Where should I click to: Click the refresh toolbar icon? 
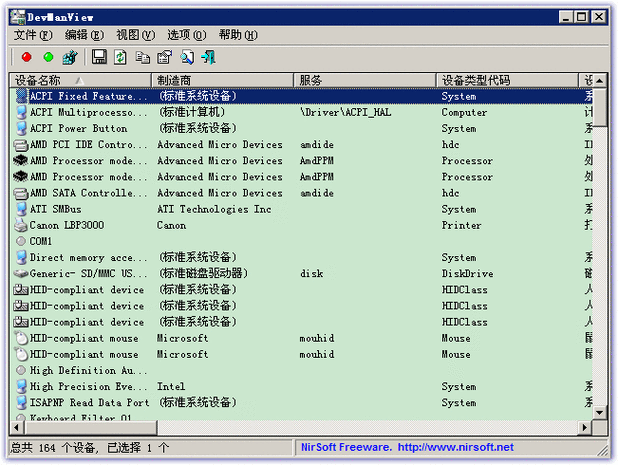pos(120,58)
